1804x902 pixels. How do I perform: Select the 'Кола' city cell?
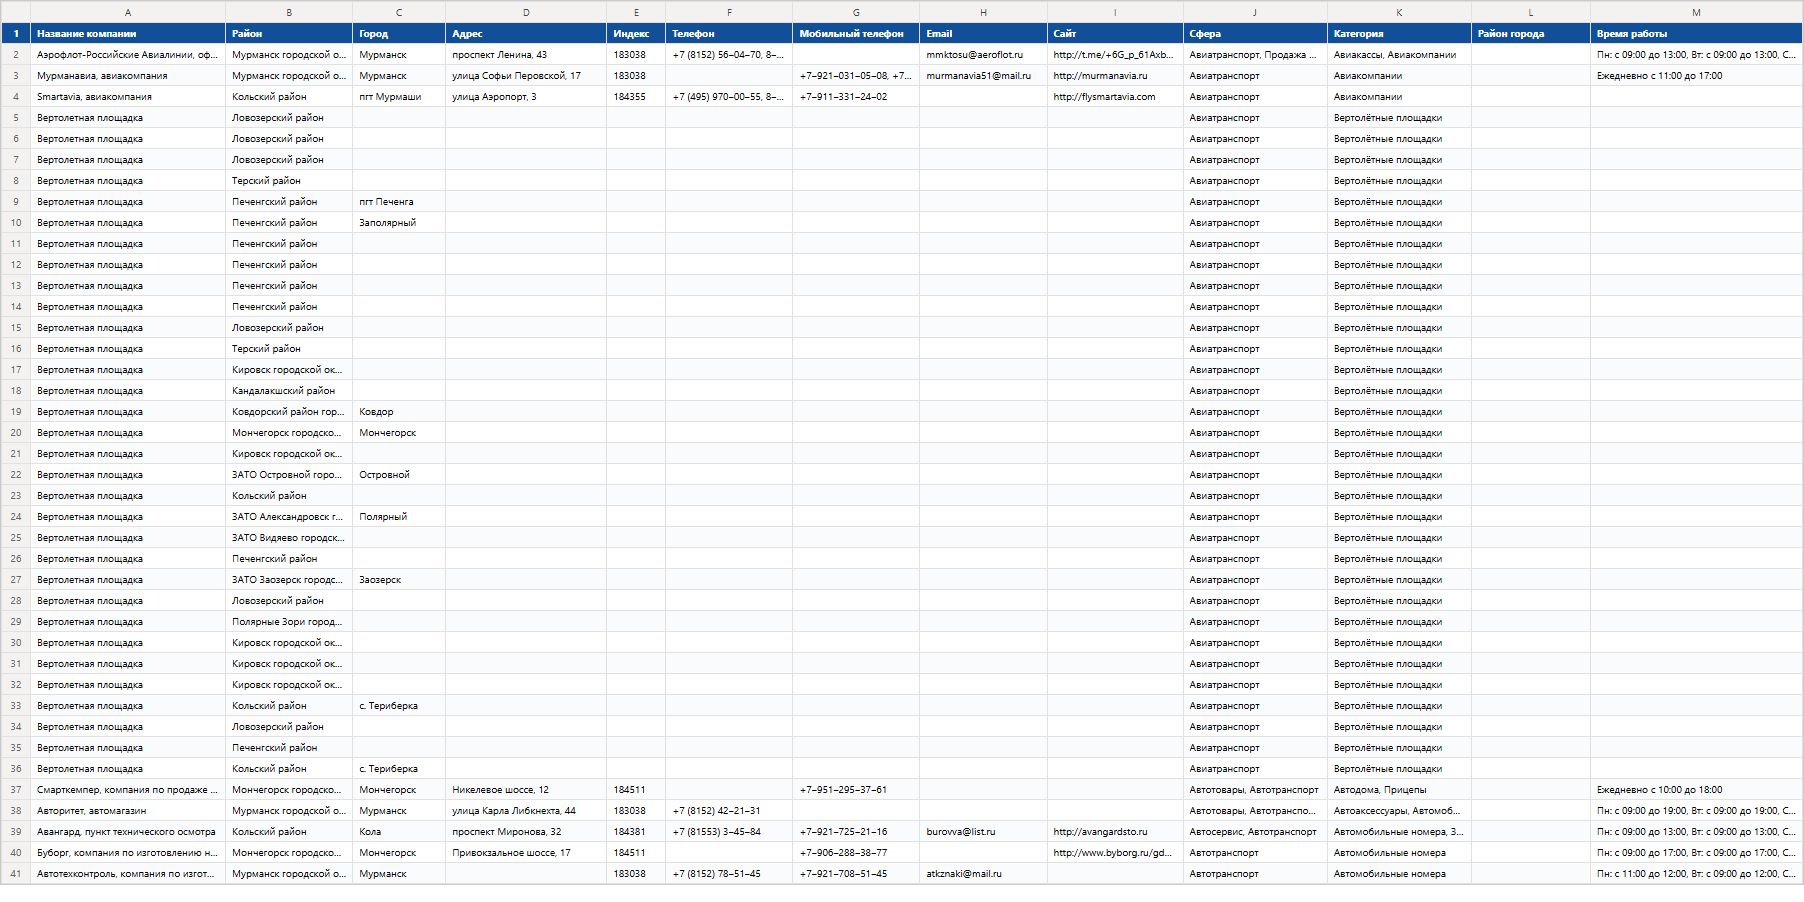click(x=399, y=832)
